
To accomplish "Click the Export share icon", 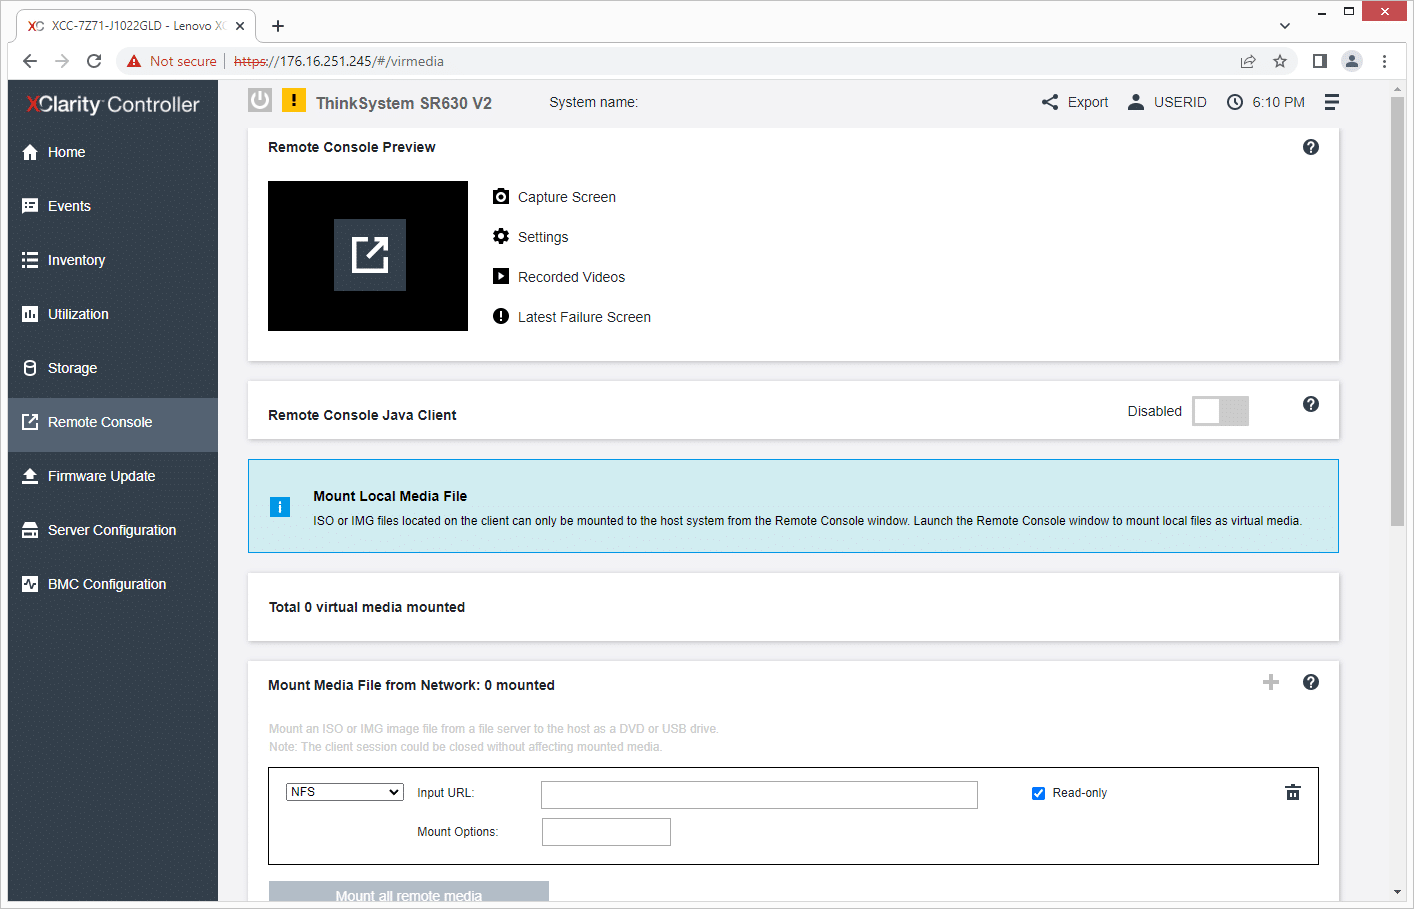I will tap(1050, 102).
